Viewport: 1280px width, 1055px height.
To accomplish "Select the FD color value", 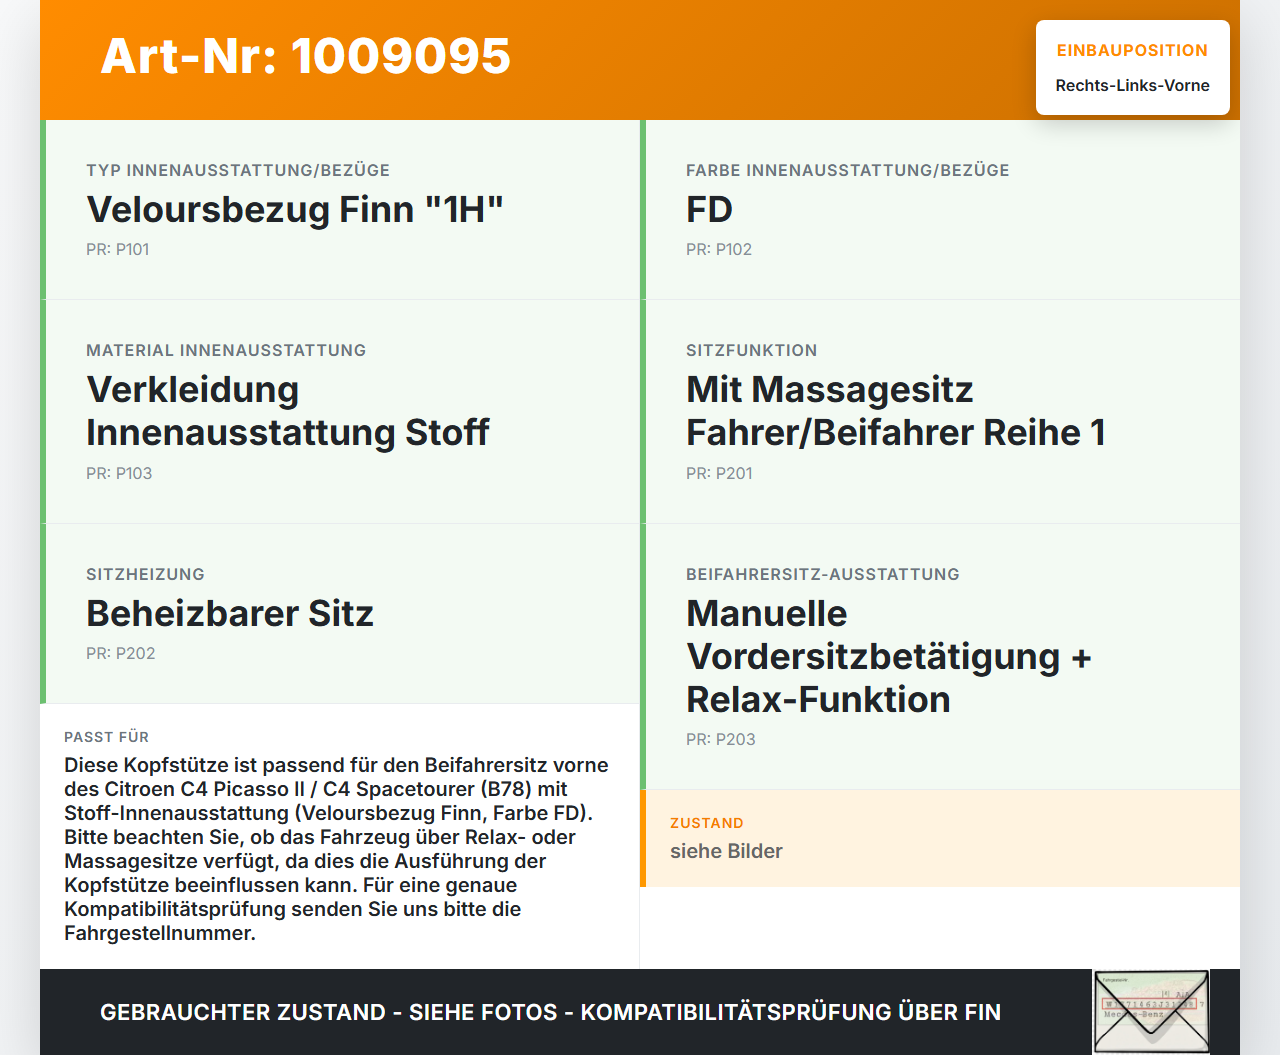I will click(x=709, y=209).
